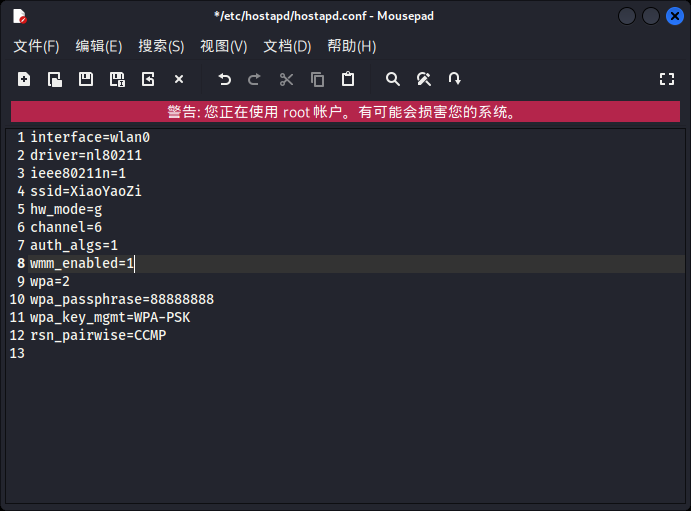The width and height of the screenshot is (691, 511).
Task: Toggle fullscreen mode icon
Action: [667, 79]
